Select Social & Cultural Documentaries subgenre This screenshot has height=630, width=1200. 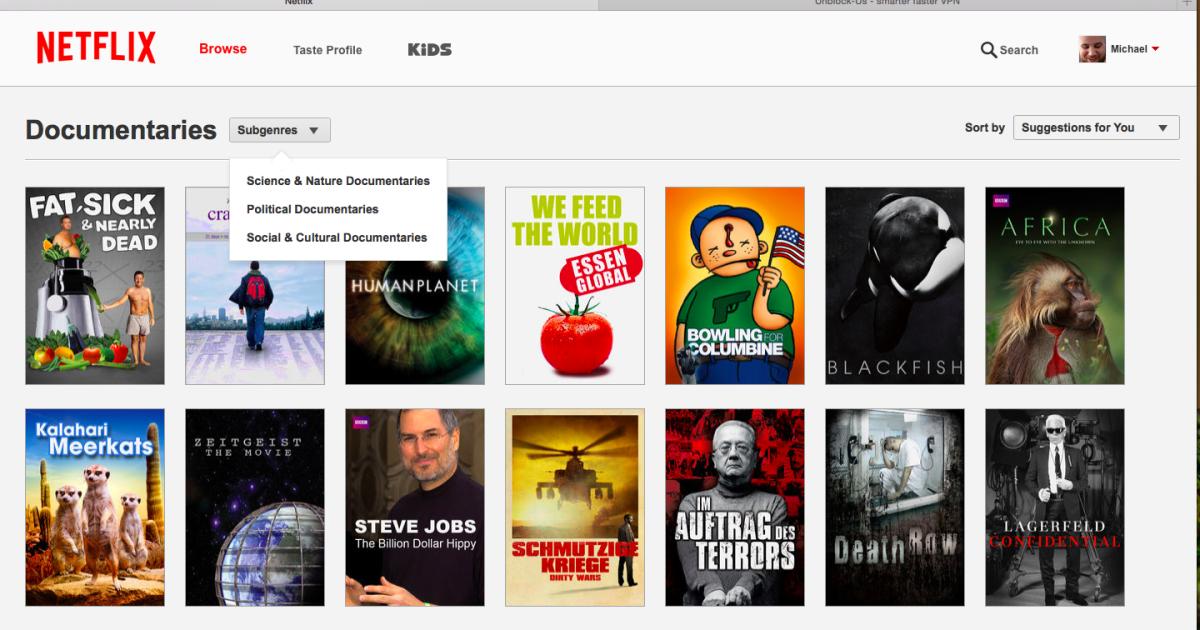337,237
